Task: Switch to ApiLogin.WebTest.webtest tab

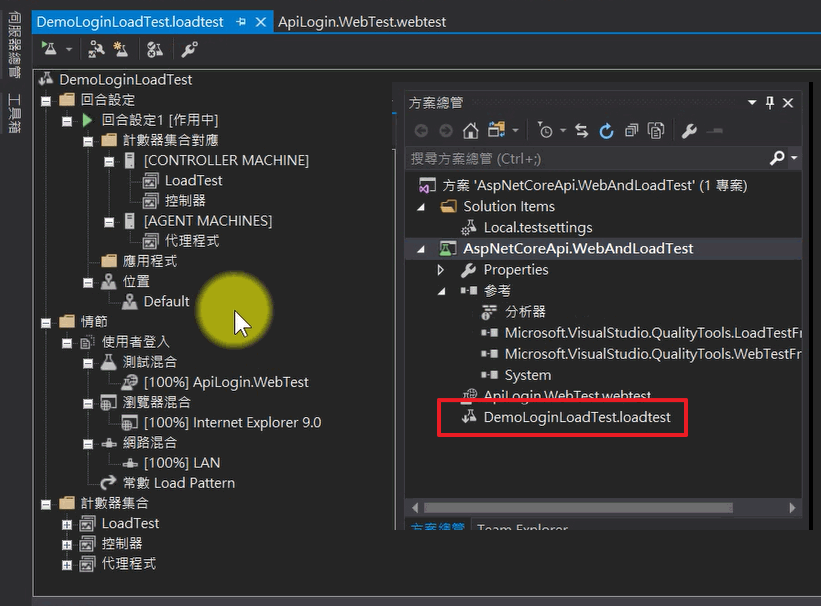Action: tap(362, 22)
